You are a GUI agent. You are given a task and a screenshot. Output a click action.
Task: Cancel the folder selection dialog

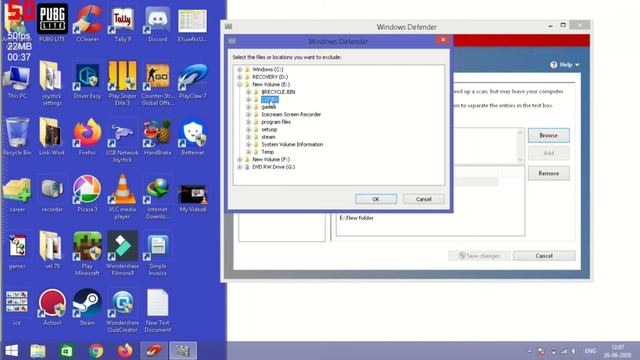[x=423, y=199]
